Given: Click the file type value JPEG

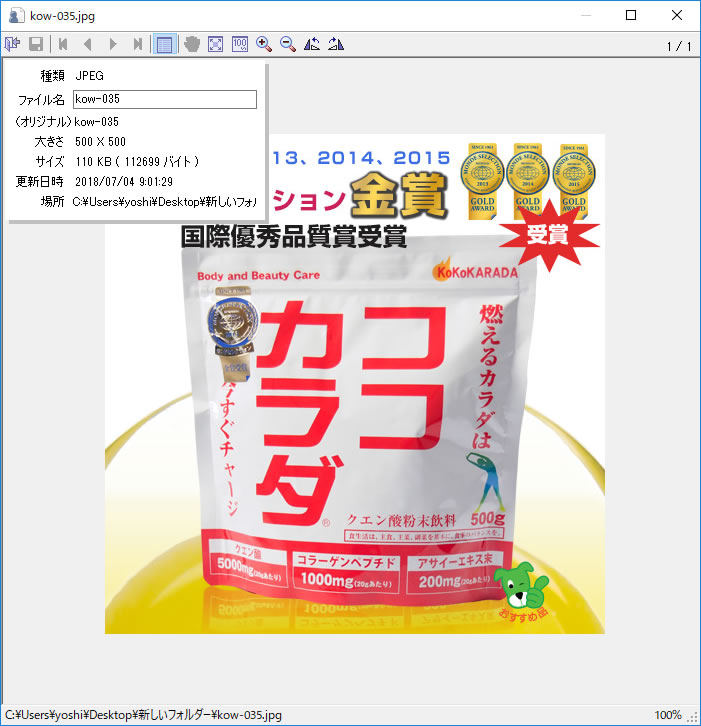Looking at the screenshot, I should 89,75.
